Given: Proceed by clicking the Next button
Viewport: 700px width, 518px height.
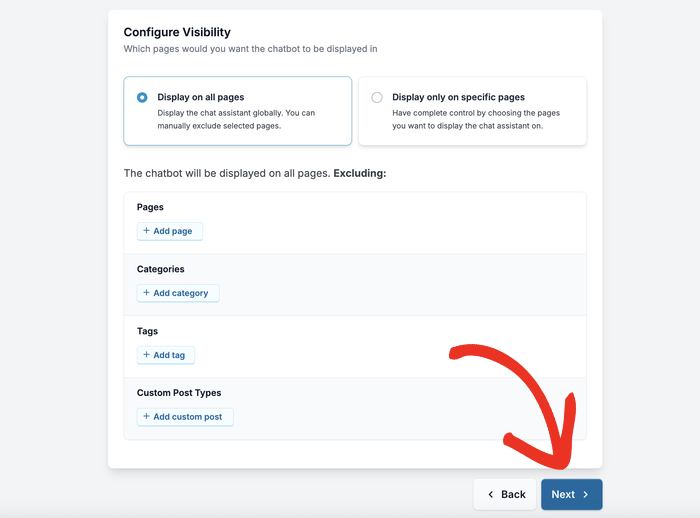Looking at the screenshot, I should (x=571, y=494).
